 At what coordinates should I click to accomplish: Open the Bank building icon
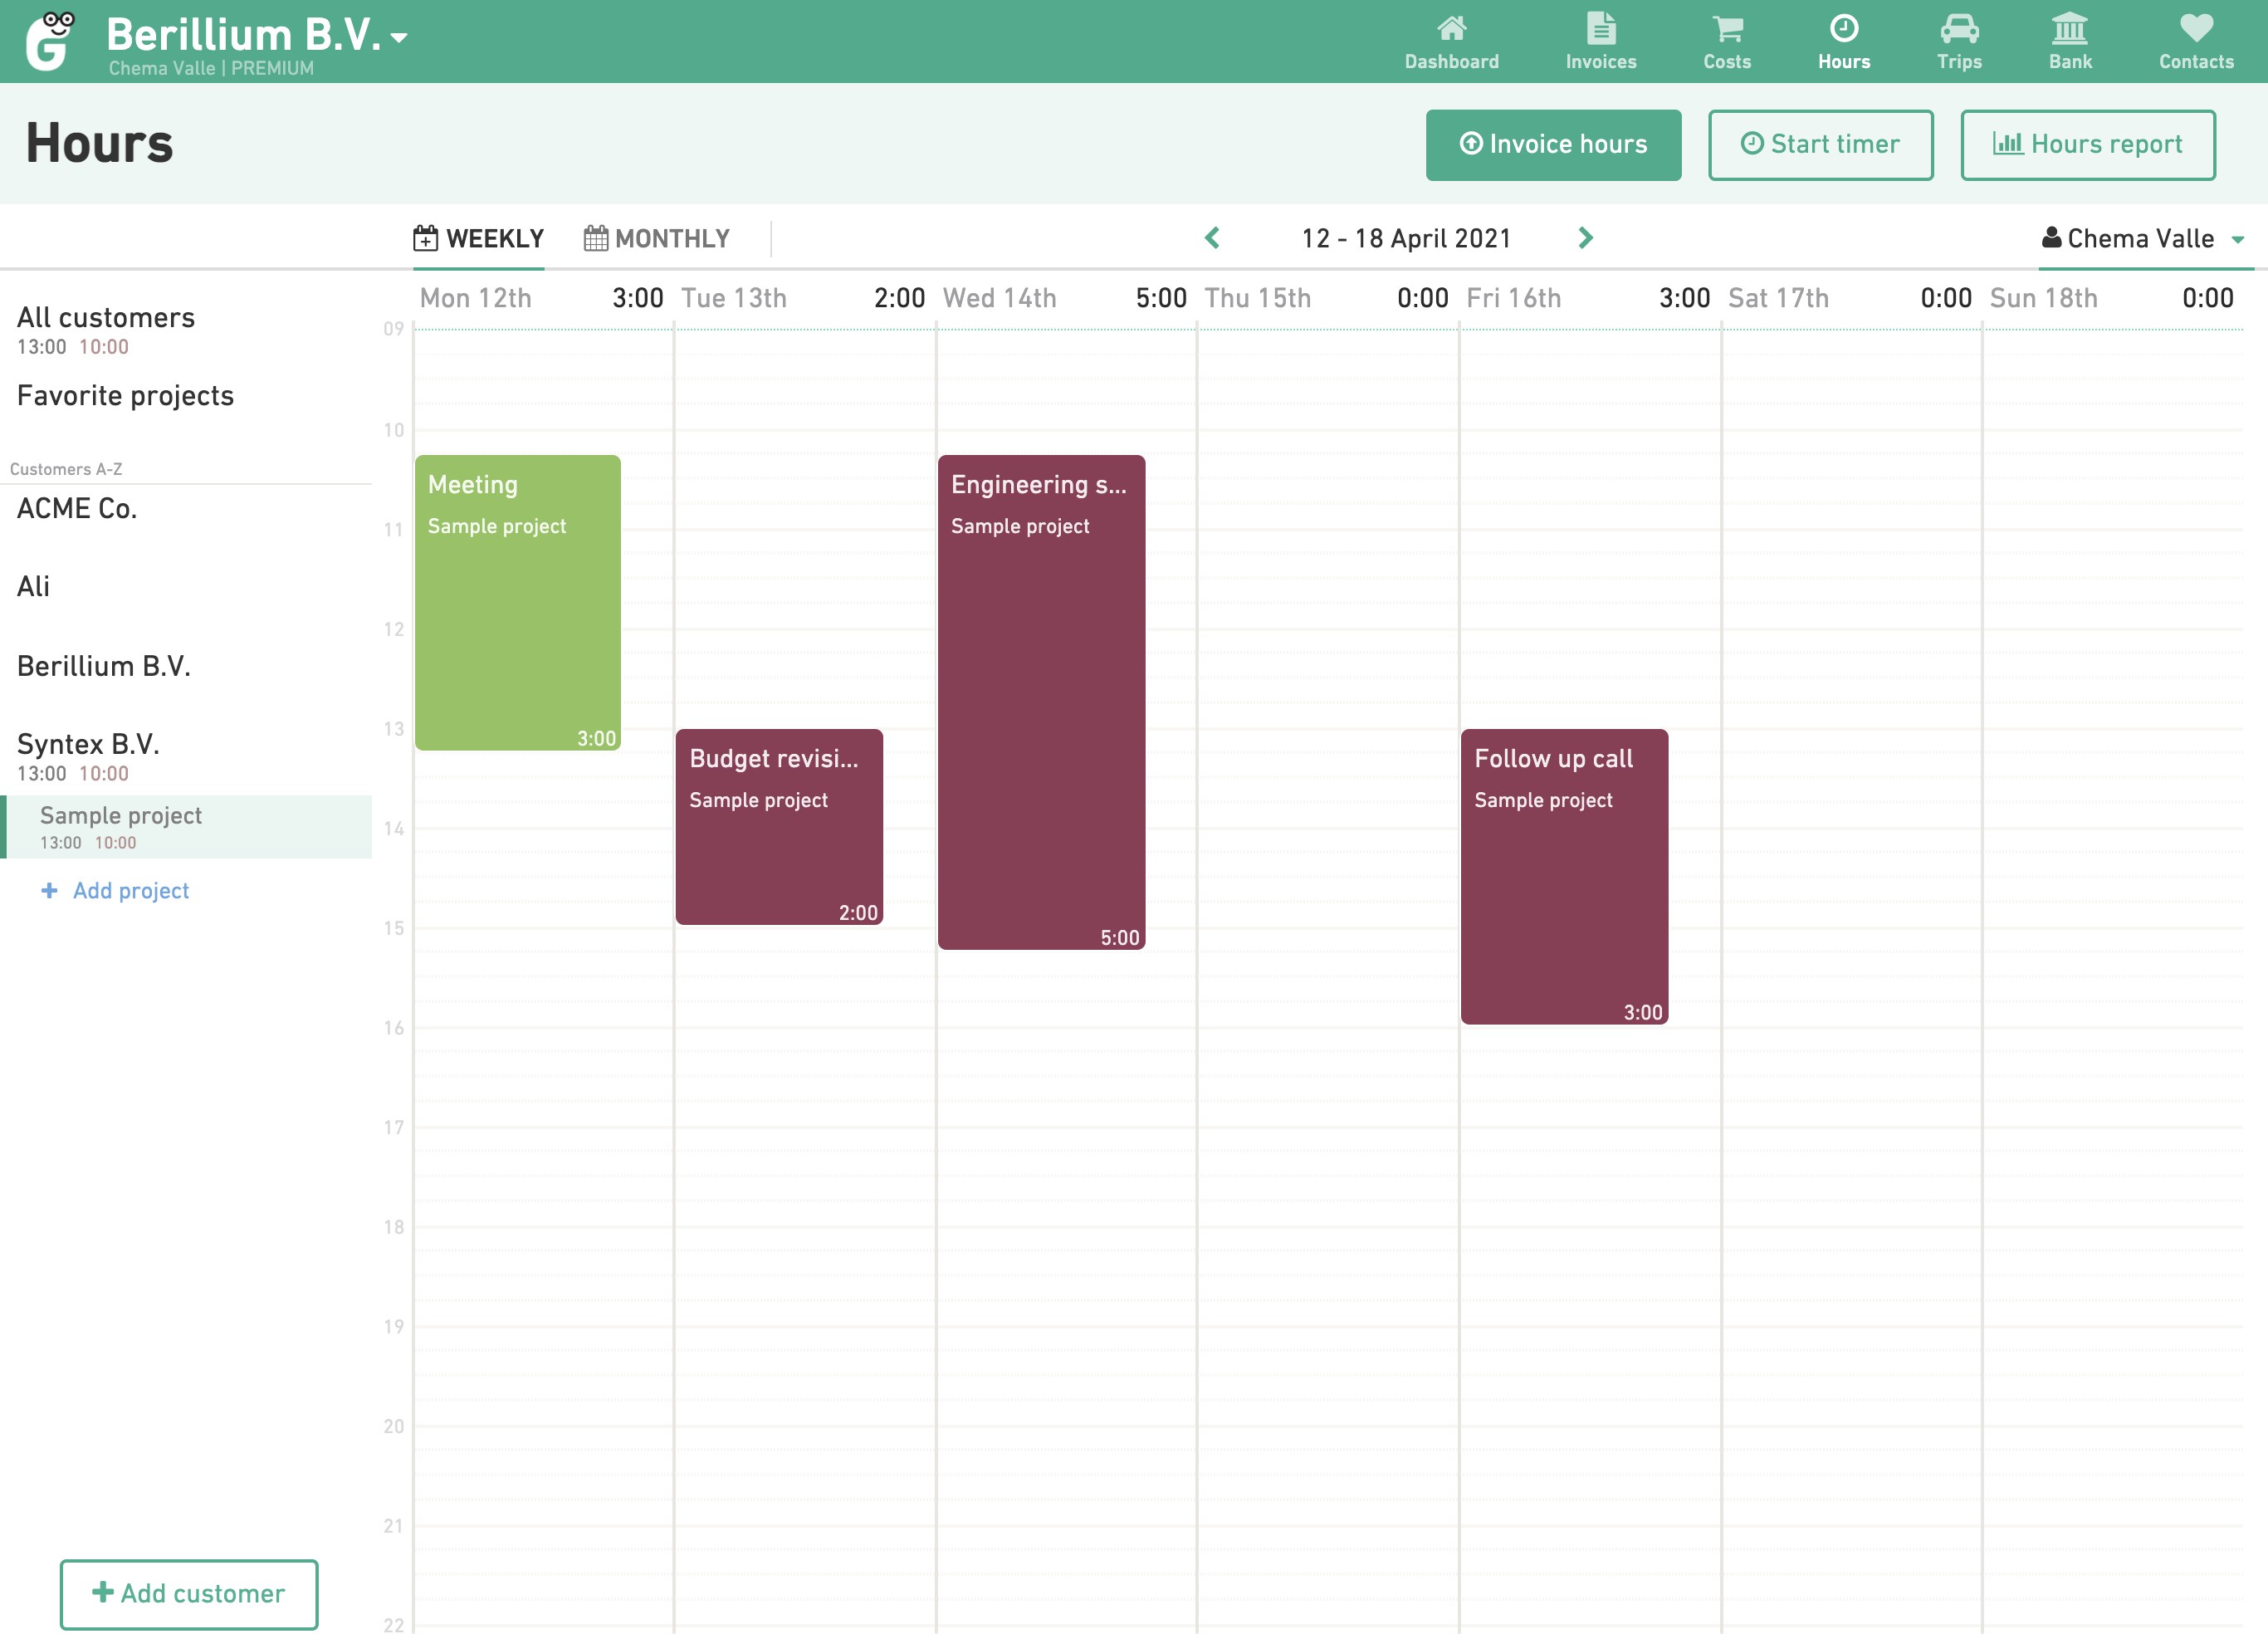[x=2069, y=29]
